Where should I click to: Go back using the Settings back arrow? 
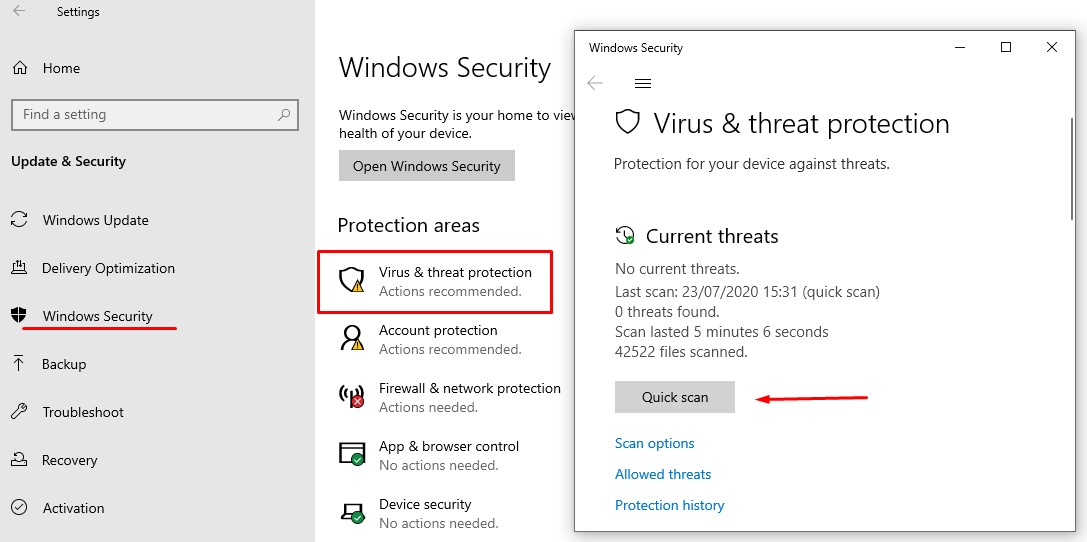pyautogui.click(x=19, y=11)
